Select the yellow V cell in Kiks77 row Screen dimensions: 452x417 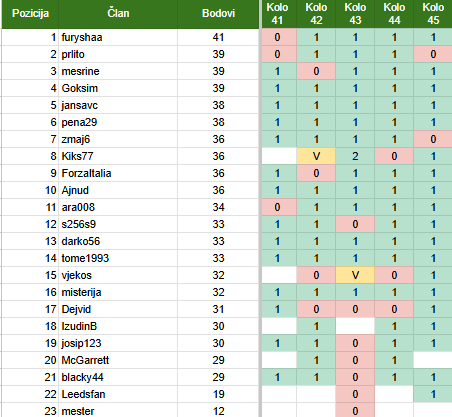tap(316, 156)
